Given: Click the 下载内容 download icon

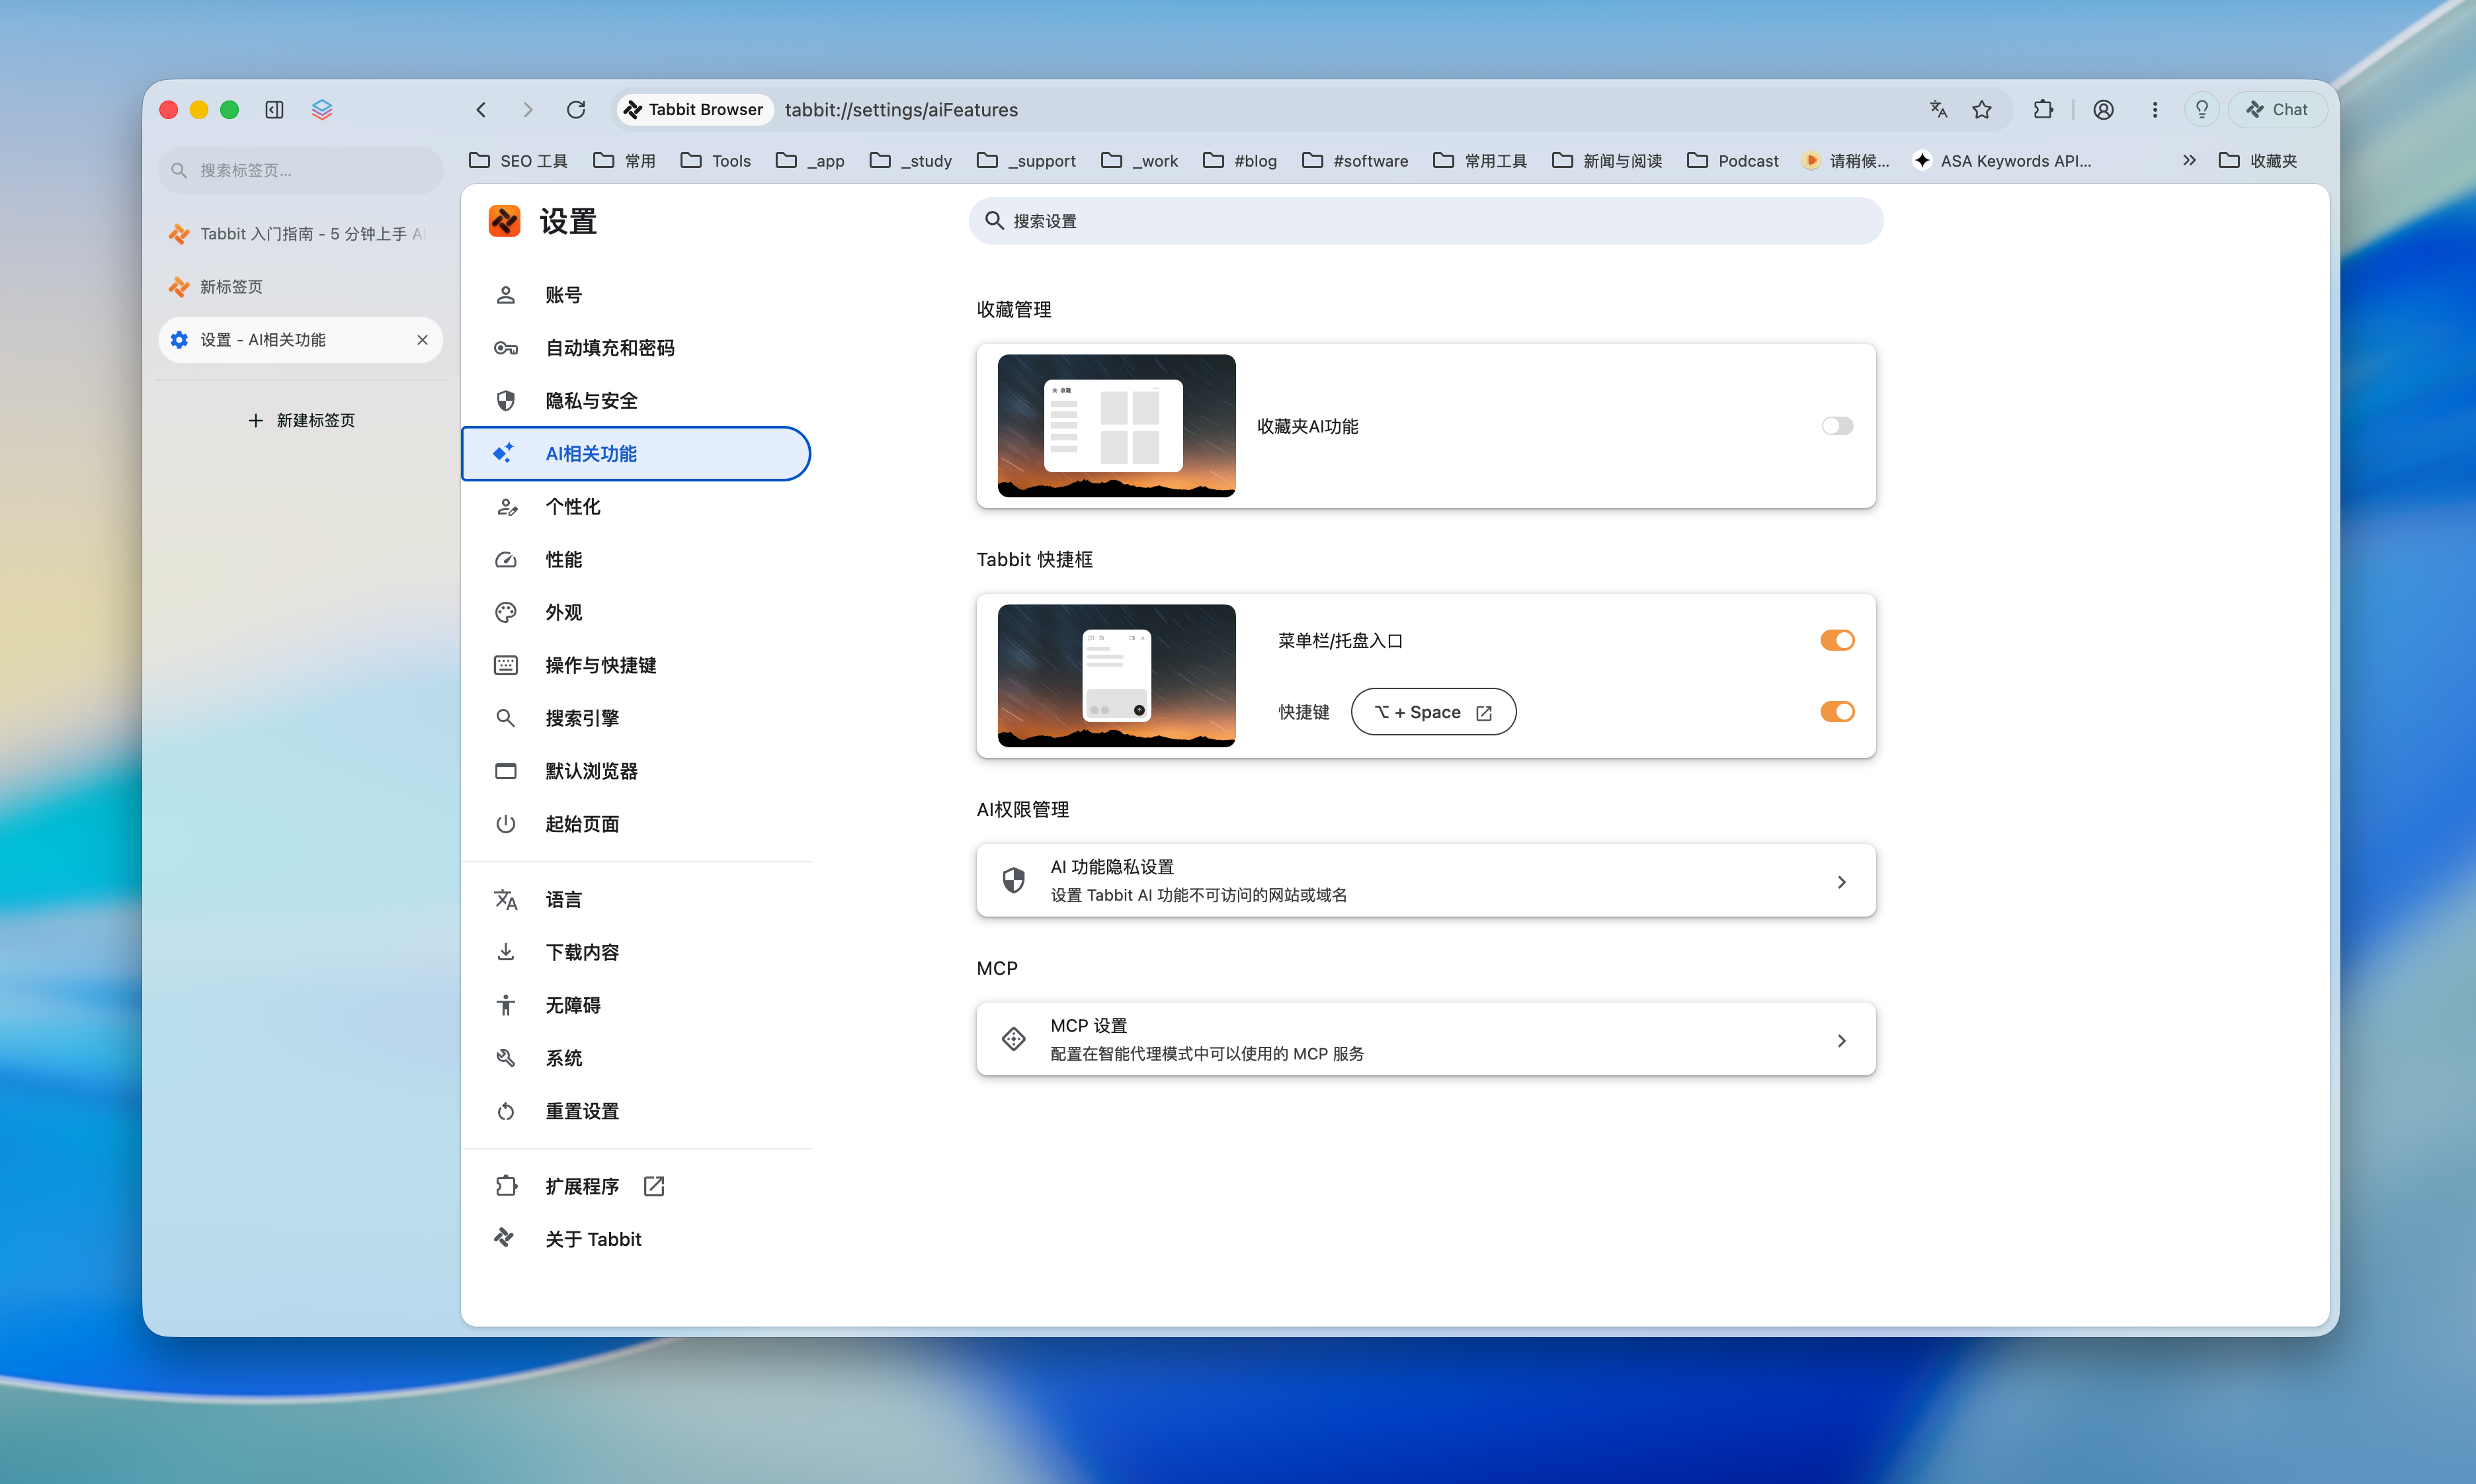Looking at the screenshot, I should point(506,952).
